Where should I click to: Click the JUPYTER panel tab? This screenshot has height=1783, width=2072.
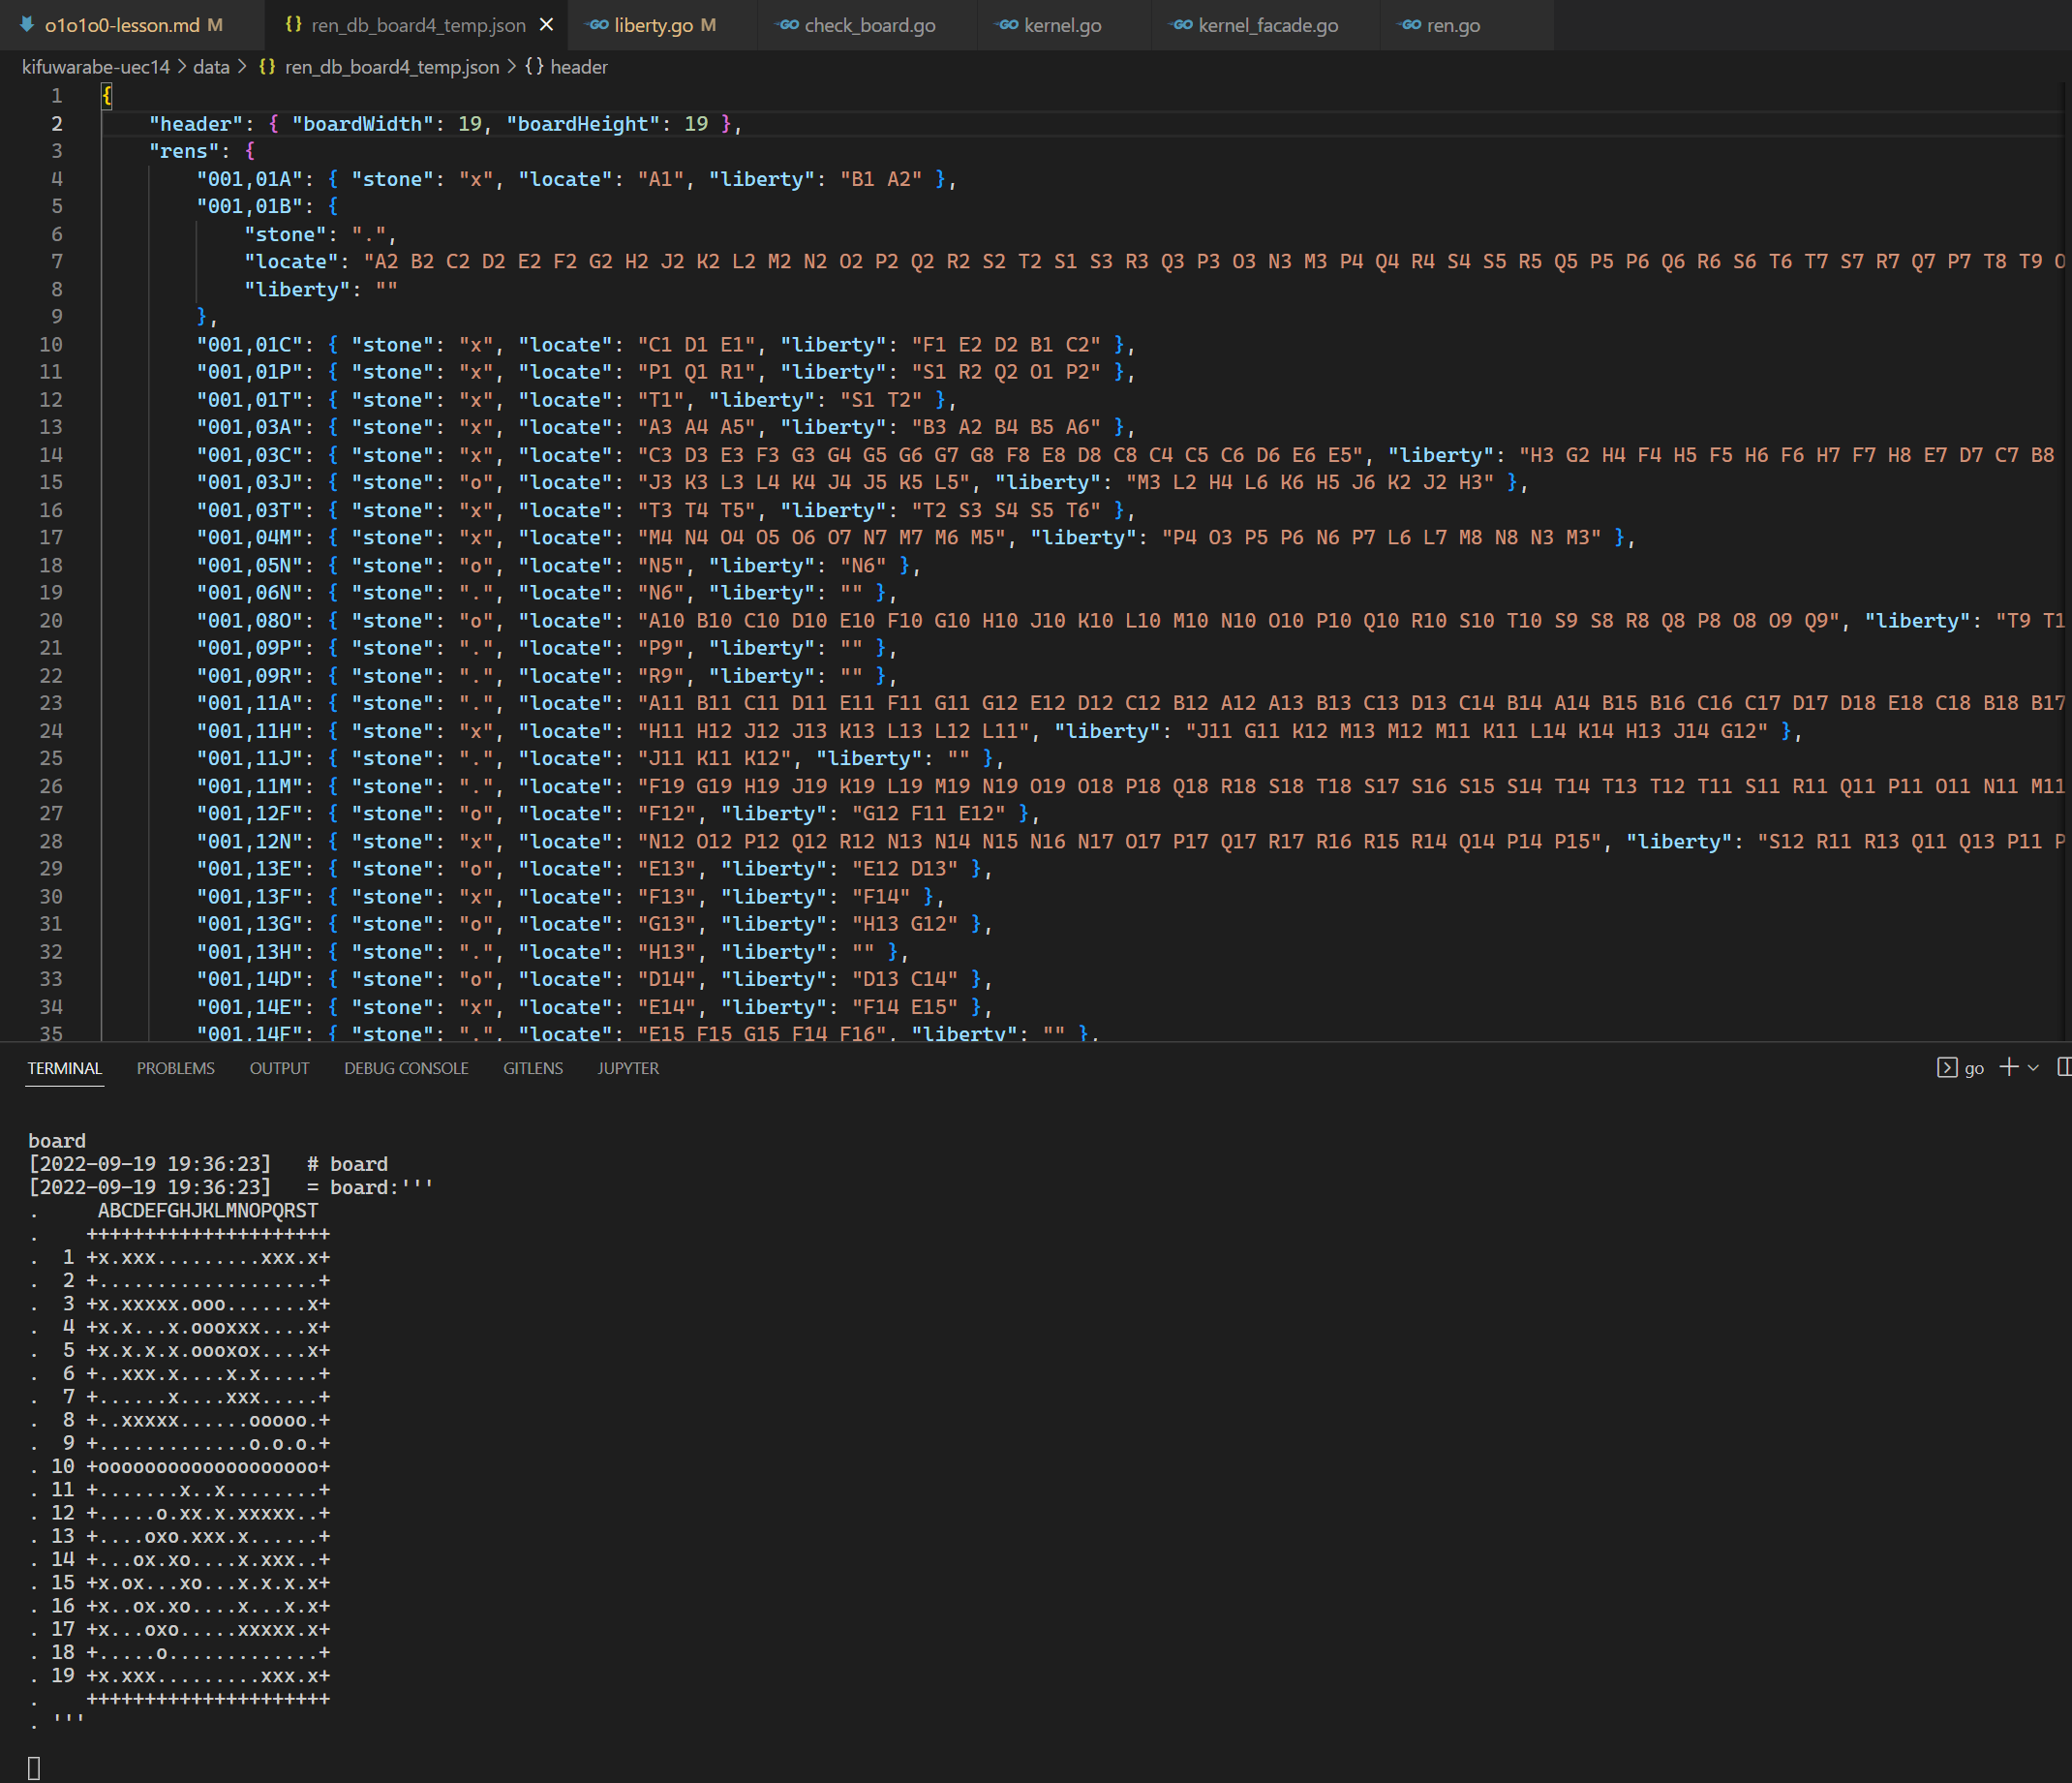(x=627, y=1068)
